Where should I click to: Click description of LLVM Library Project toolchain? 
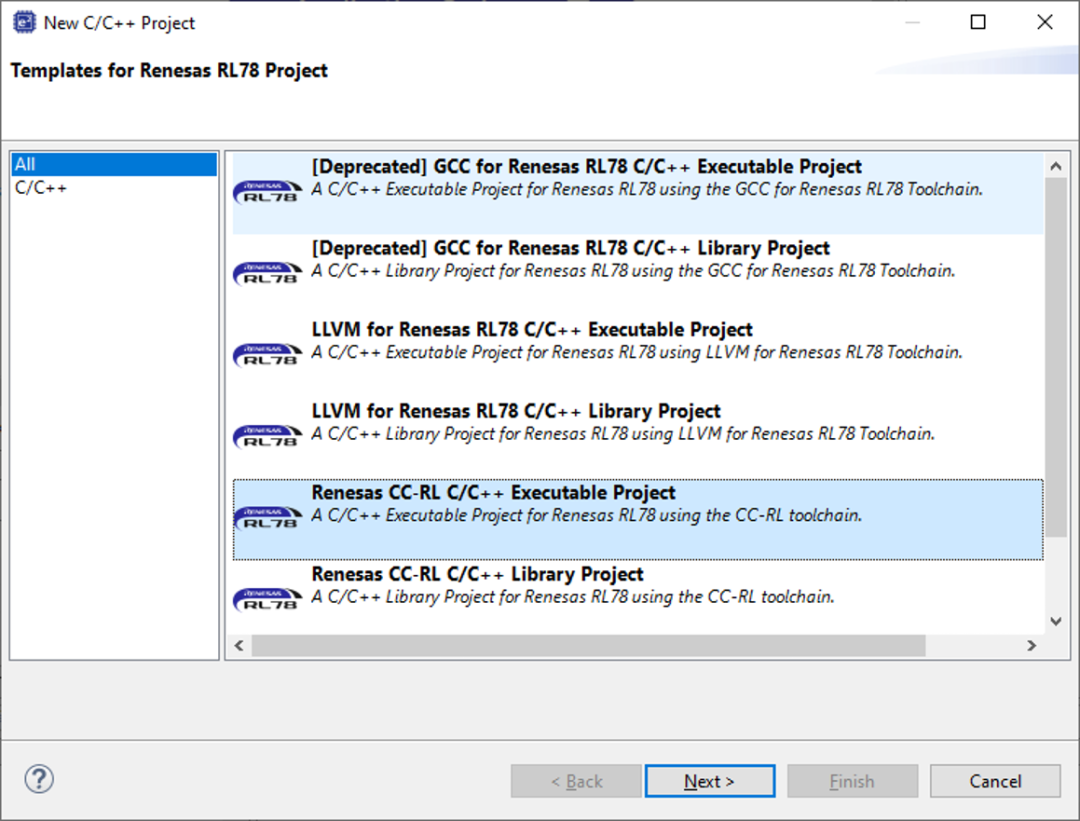point(623,434)
